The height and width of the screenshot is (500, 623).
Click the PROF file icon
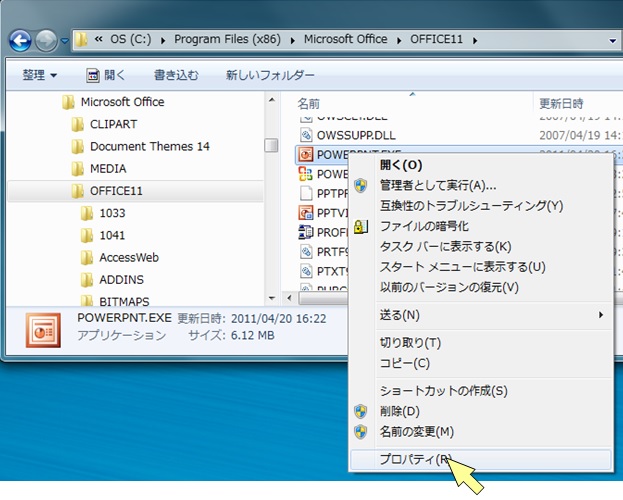coord(306,232)
